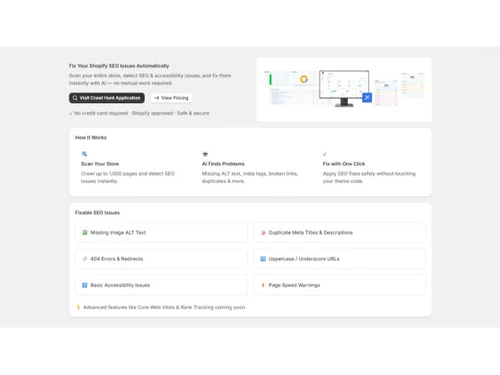Click the magnifier icon above Scan Your Store
This screenshot has height=375, width=500.
[x=84, y=154]
